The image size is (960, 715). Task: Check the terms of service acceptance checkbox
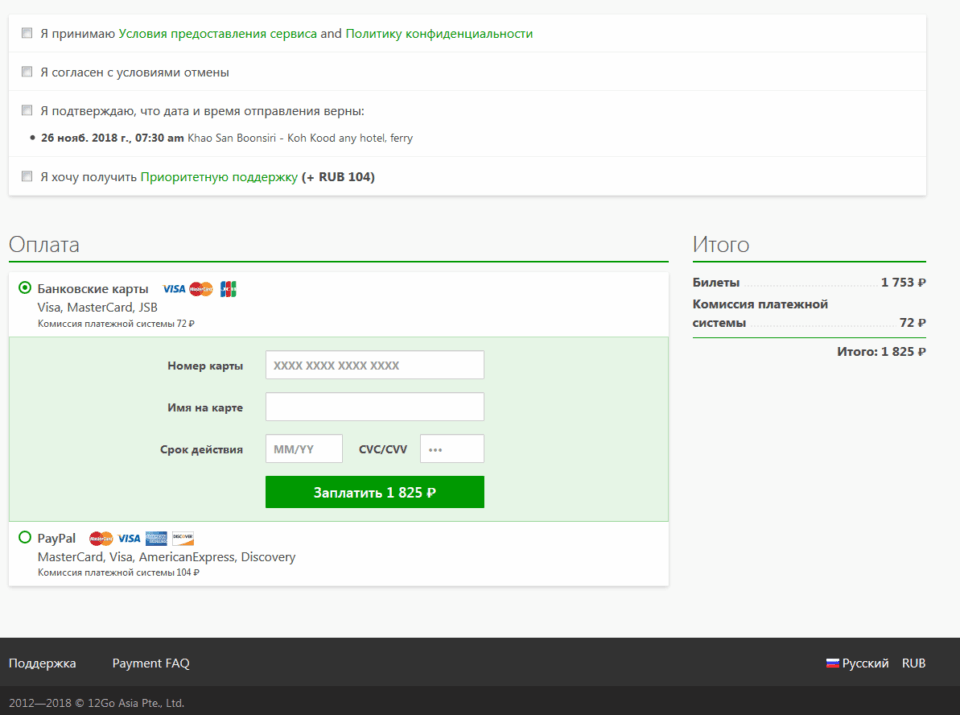click(27, 33)
